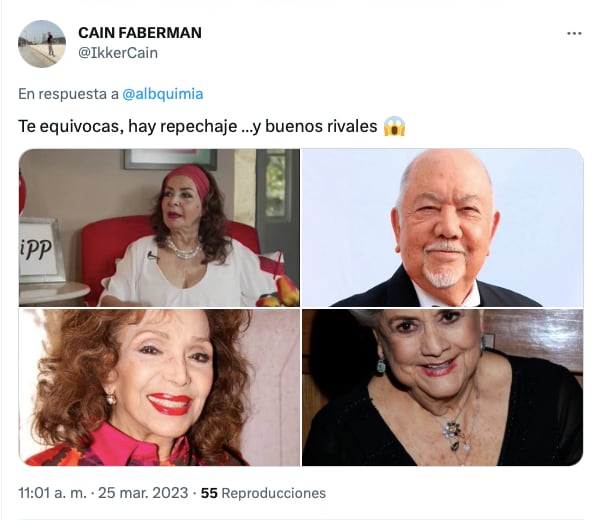The height and width of the screenshot is (520, 595).
Task: Open photo of woman with red headband
Action: (159, 228)
